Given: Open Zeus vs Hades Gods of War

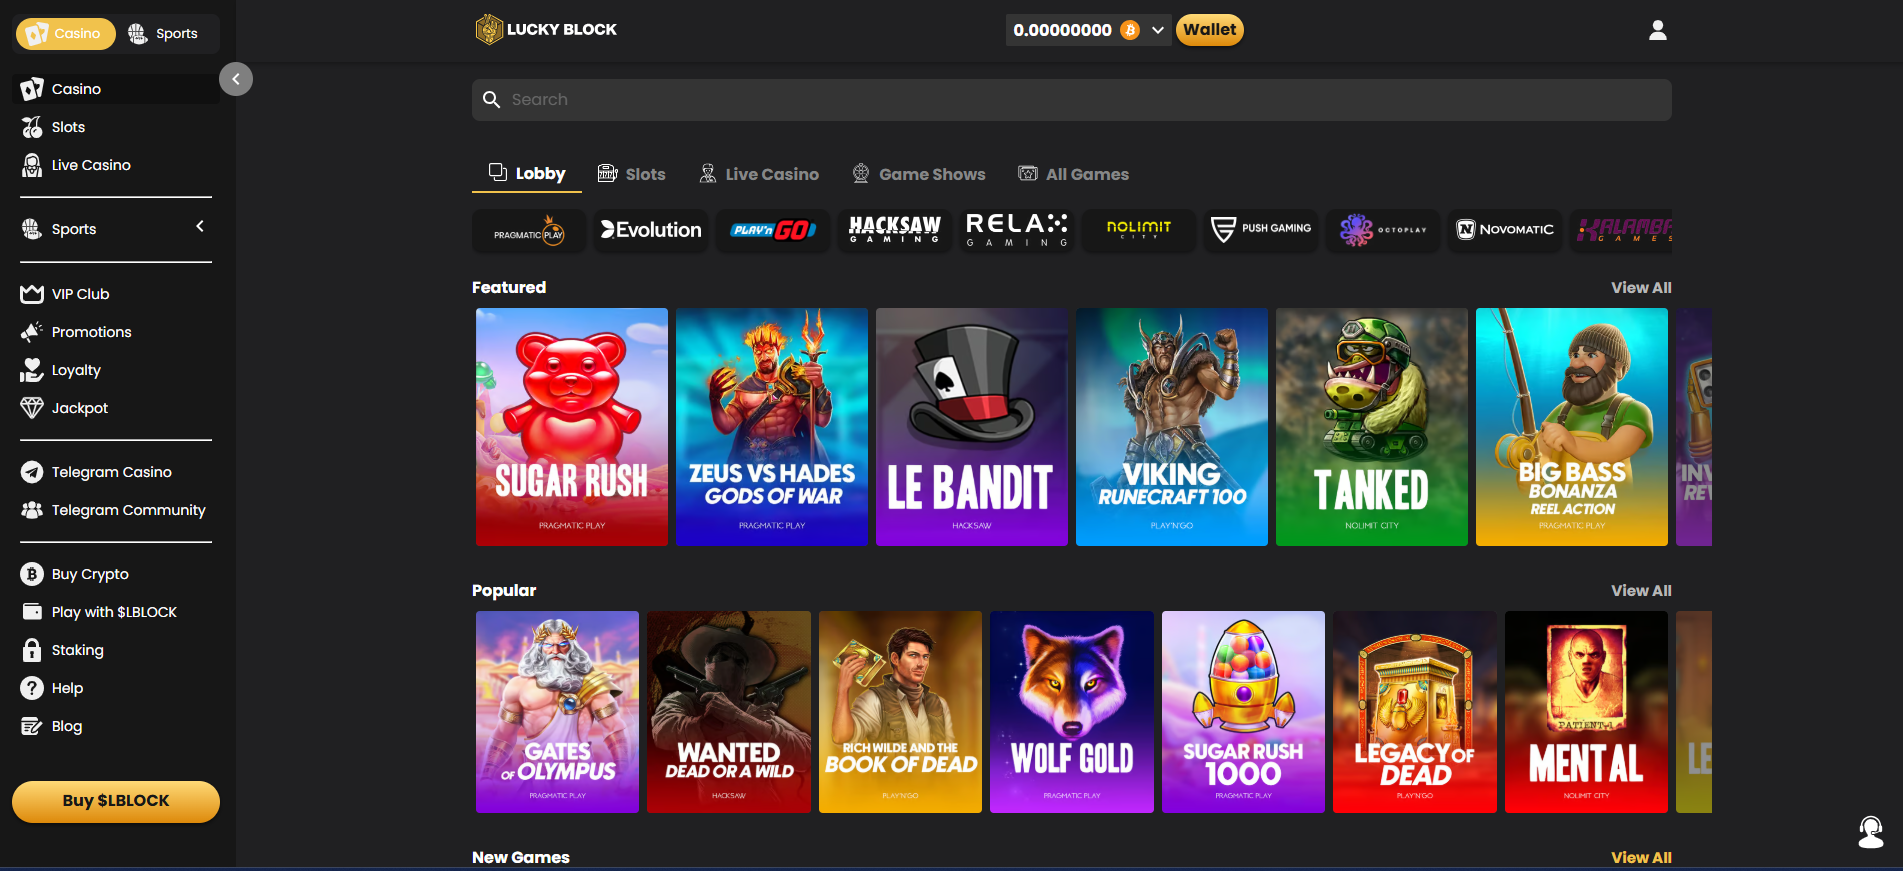Looking at the screenshot, I should pos(772,427).
